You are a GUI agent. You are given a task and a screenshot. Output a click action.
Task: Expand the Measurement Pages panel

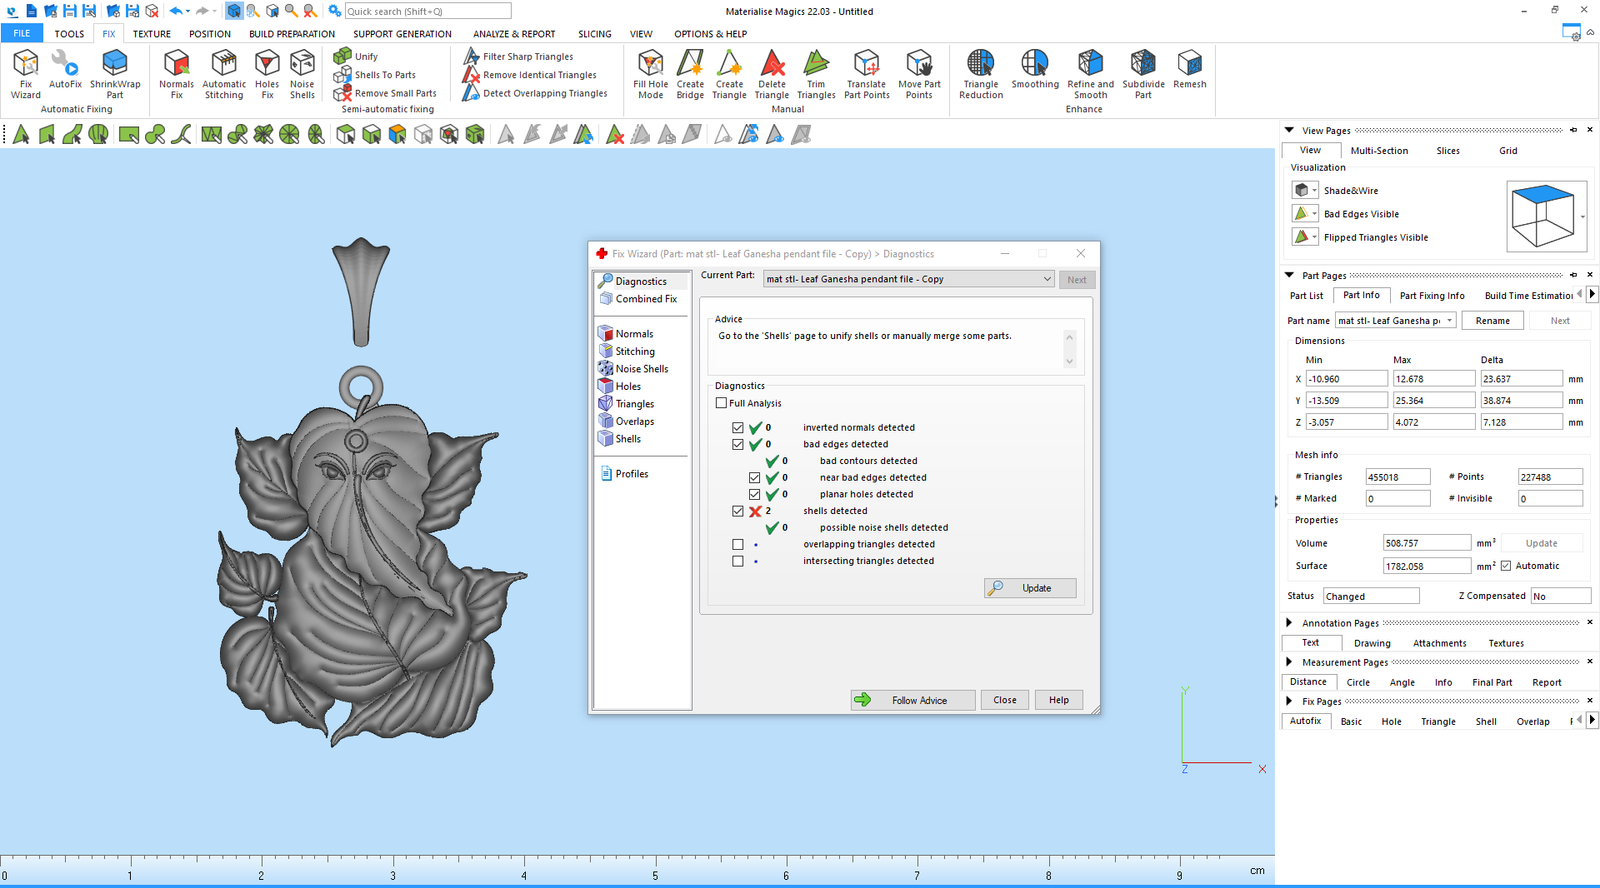click(1289, 661)
